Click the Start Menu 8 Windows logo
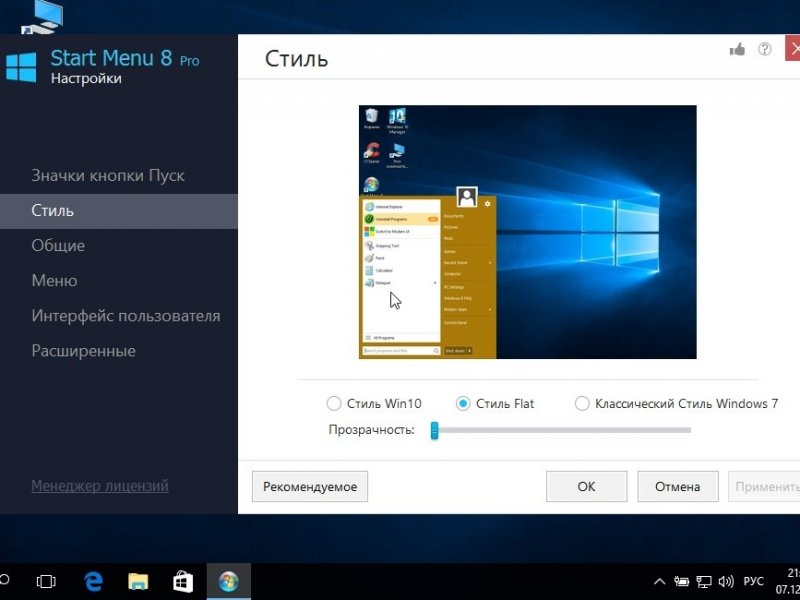The height and width of the screenshot is (600, 800). click(x=21, y=67)
